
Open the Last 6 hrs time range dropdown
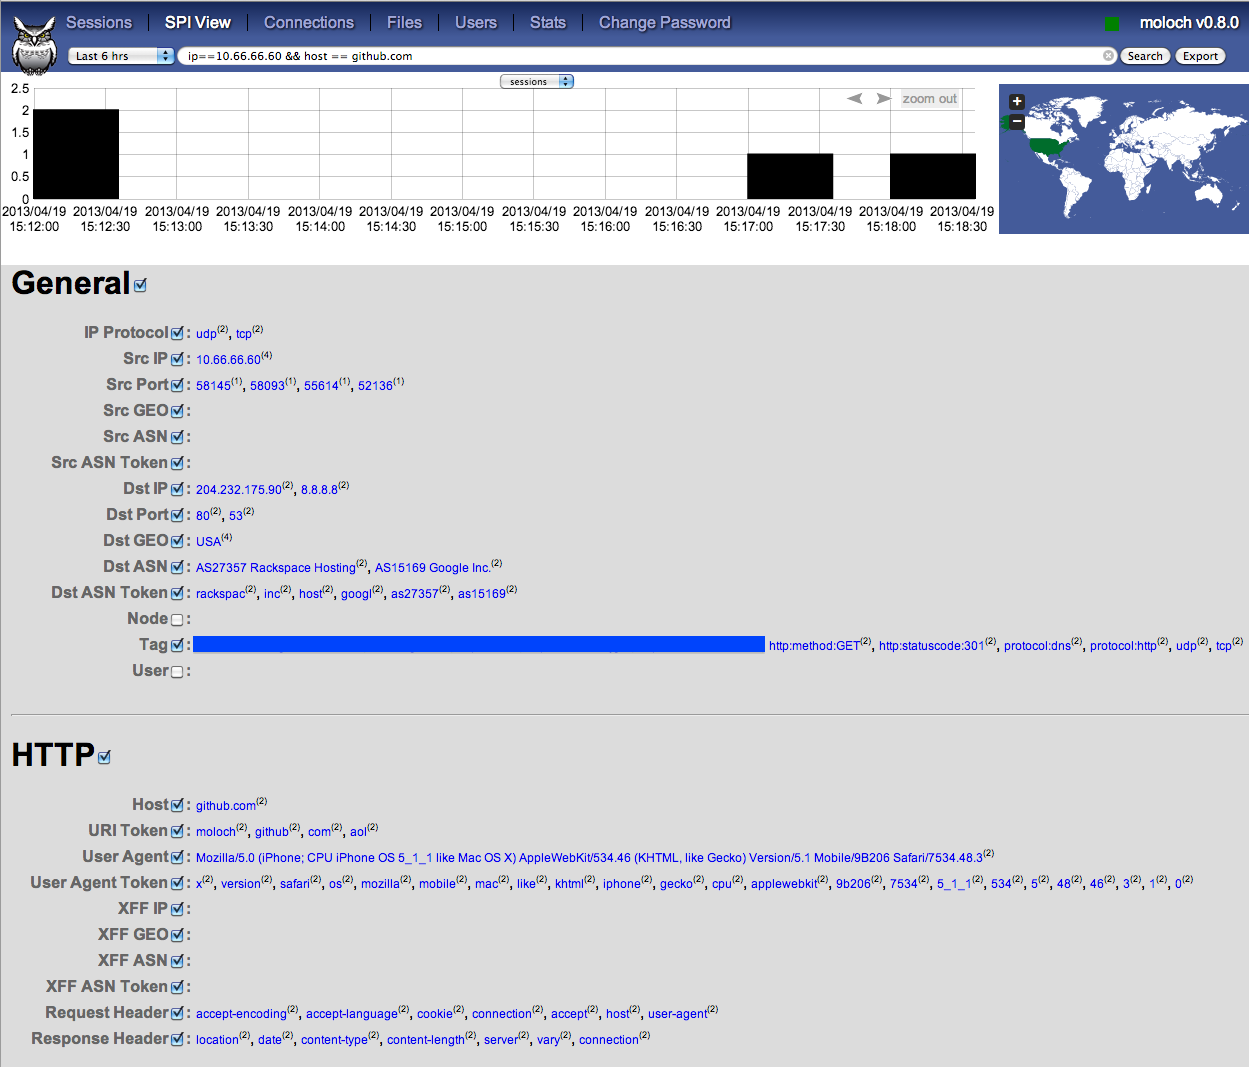tap(122, 56)
